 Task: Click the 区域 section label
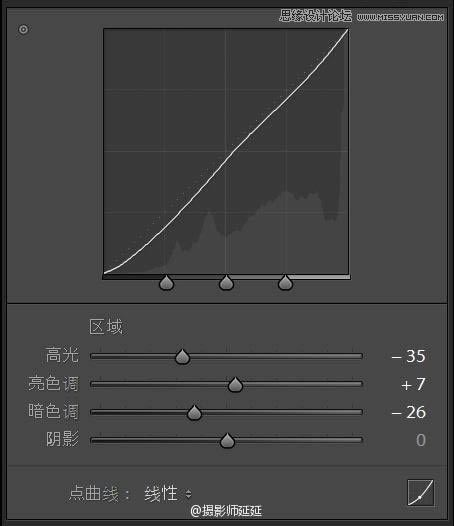[x=106, y=326]
